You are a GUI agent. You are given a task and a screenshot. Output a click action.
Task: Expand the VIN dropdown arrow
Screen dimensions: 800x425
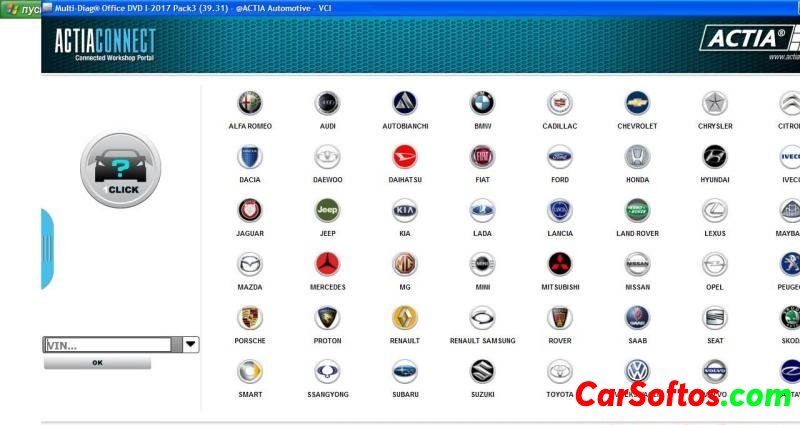click(x=190, y=345)
